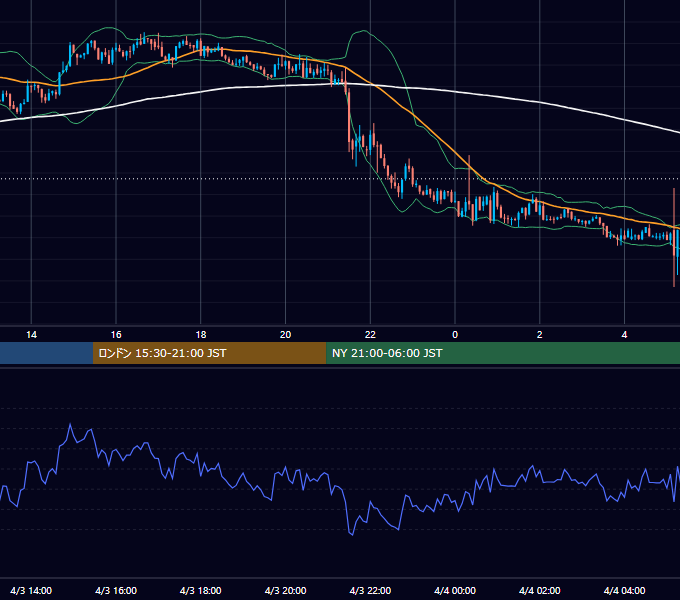
Task: Click the 2 hour label on upper axis
Action: pyautogui.click(x=539, y=335)
